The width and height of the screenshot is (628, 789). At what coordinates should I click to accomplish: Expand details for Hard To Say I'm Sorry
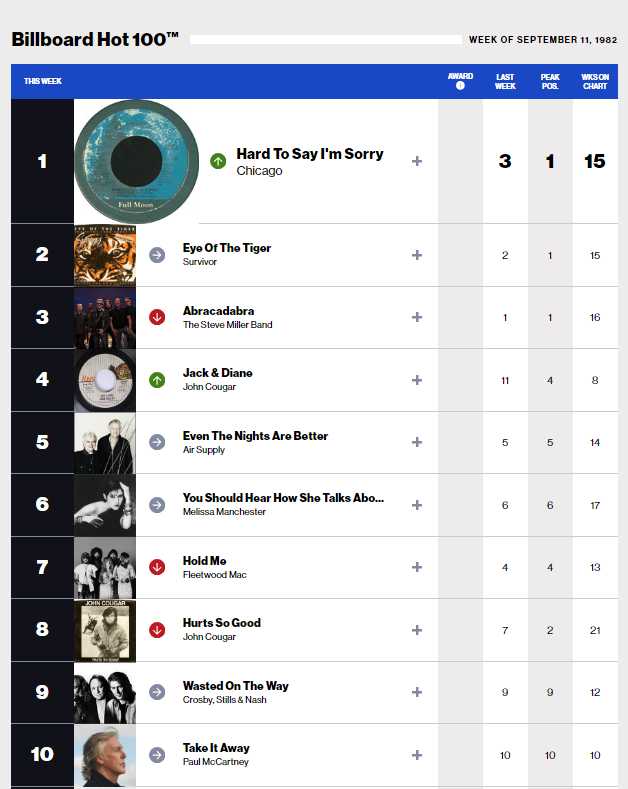tap(417, 161)
